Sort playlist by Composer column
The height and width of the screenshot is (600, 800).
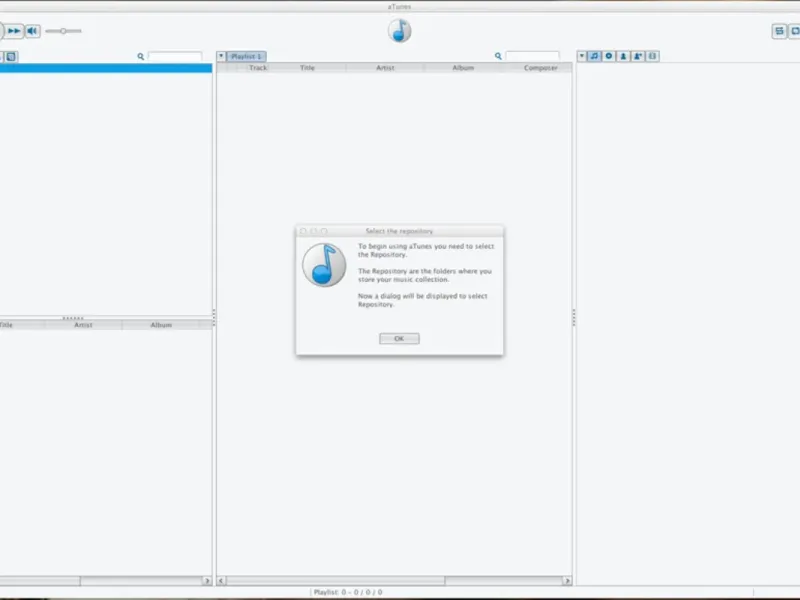point(540,68)
